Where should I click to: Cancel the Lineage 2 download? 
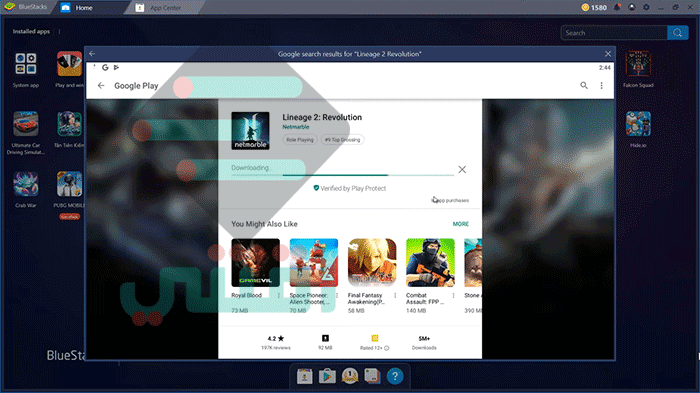tap(462, 169)
